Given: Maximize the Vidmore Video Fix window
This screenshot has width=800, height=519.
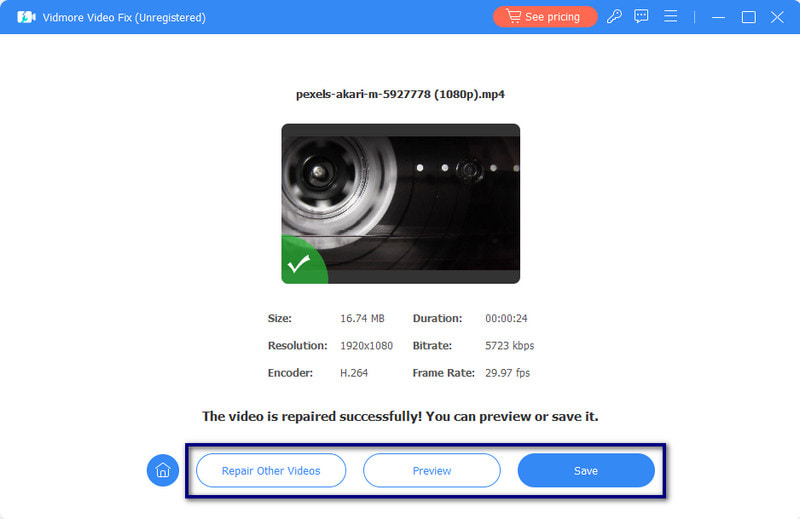Looking at the screenshot, I should [x=748, y=17].
